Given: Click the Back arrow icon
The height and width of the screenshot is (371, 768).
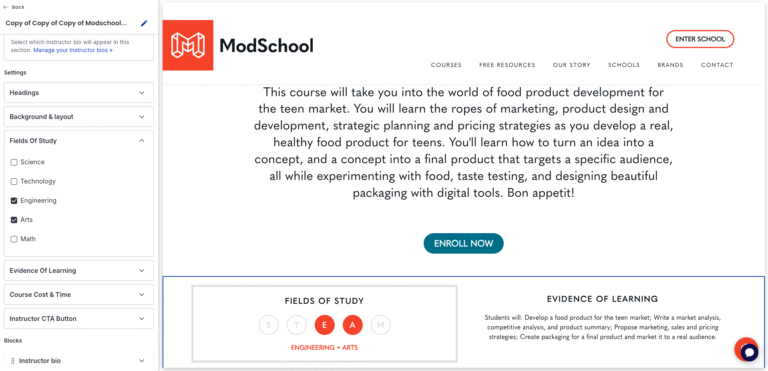Looking at the screenshot, I should (x=5, y=7).
